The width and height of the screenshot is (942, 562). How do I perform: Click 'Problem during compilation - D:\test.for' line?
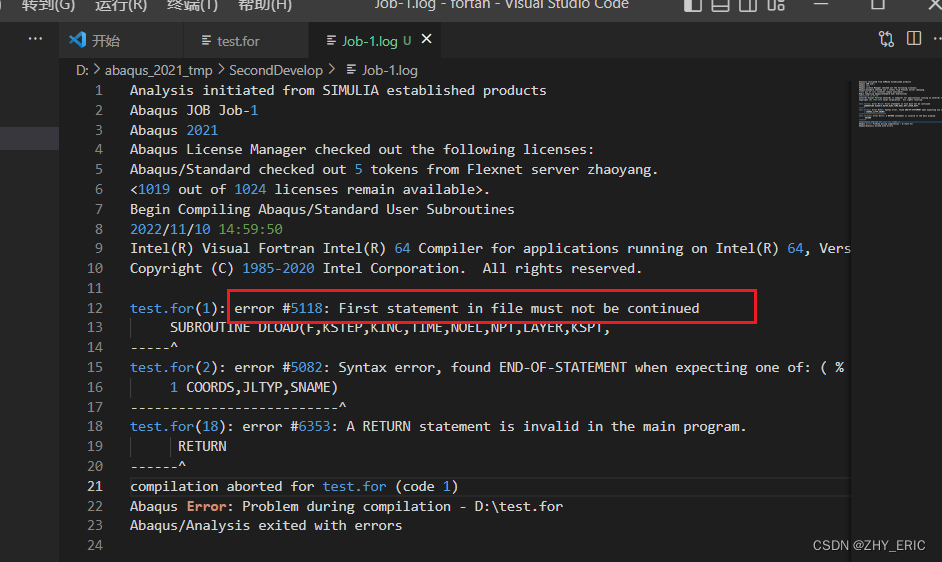tap(403, 506)
